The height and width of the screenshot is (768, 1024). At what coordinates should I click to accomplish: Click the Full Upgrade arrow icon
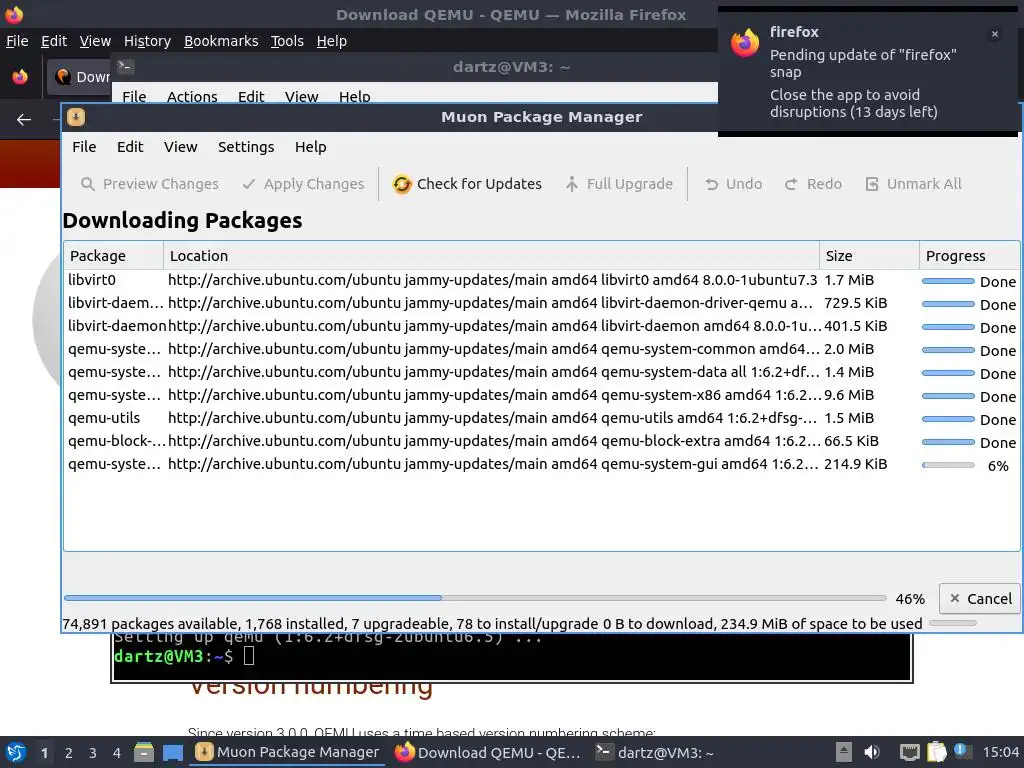pyautogui.click(x=572, y=184)
